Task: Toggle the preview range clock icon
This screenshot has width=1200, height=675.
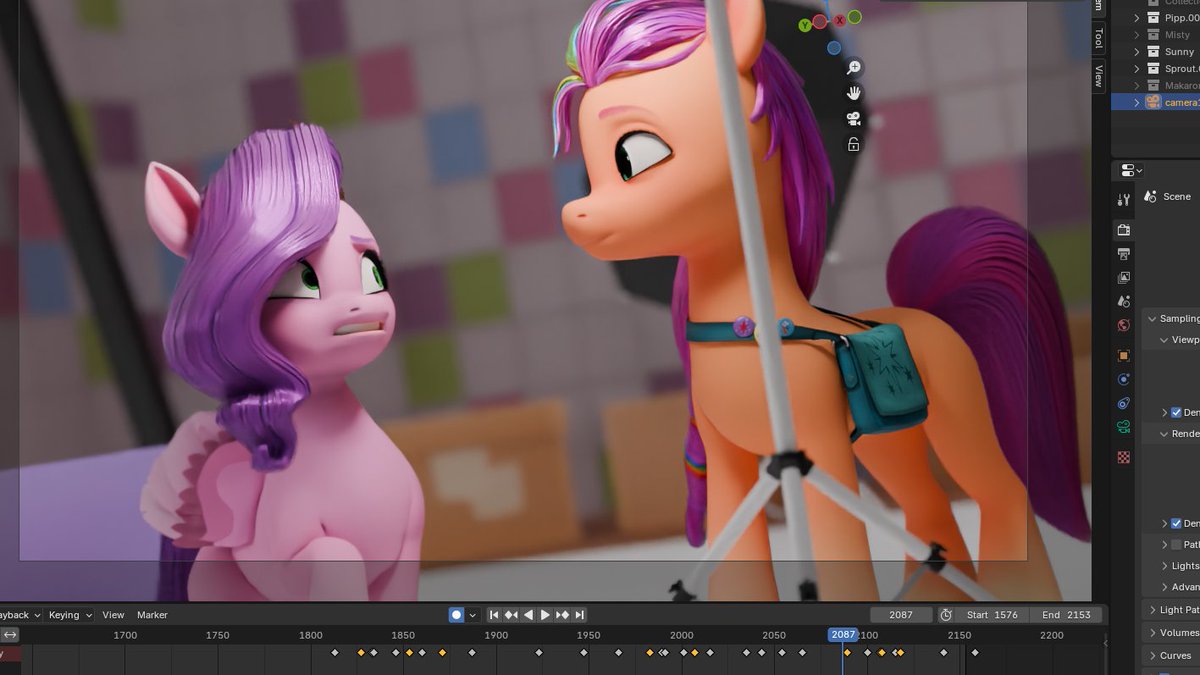Action: coord(945,615)
